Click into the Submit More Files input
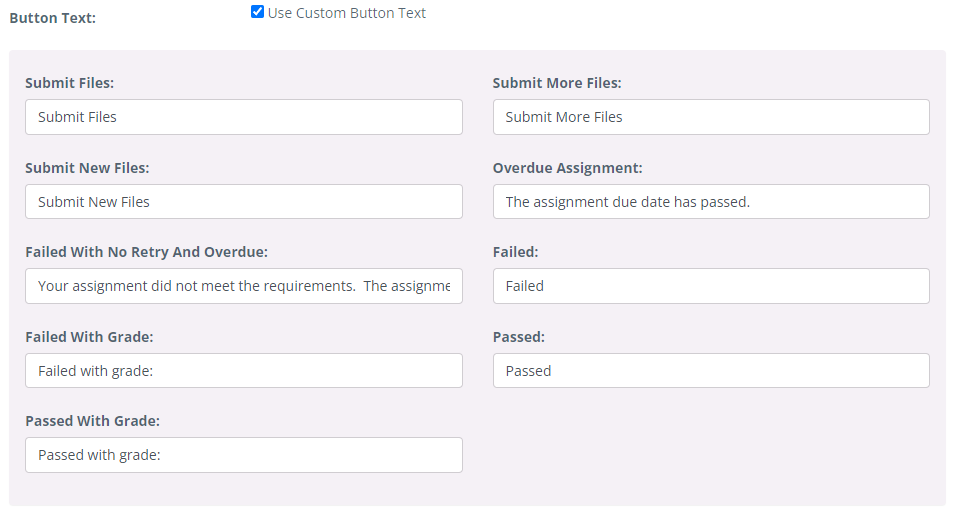Screen dimensions: 959x517 [711, 117]
